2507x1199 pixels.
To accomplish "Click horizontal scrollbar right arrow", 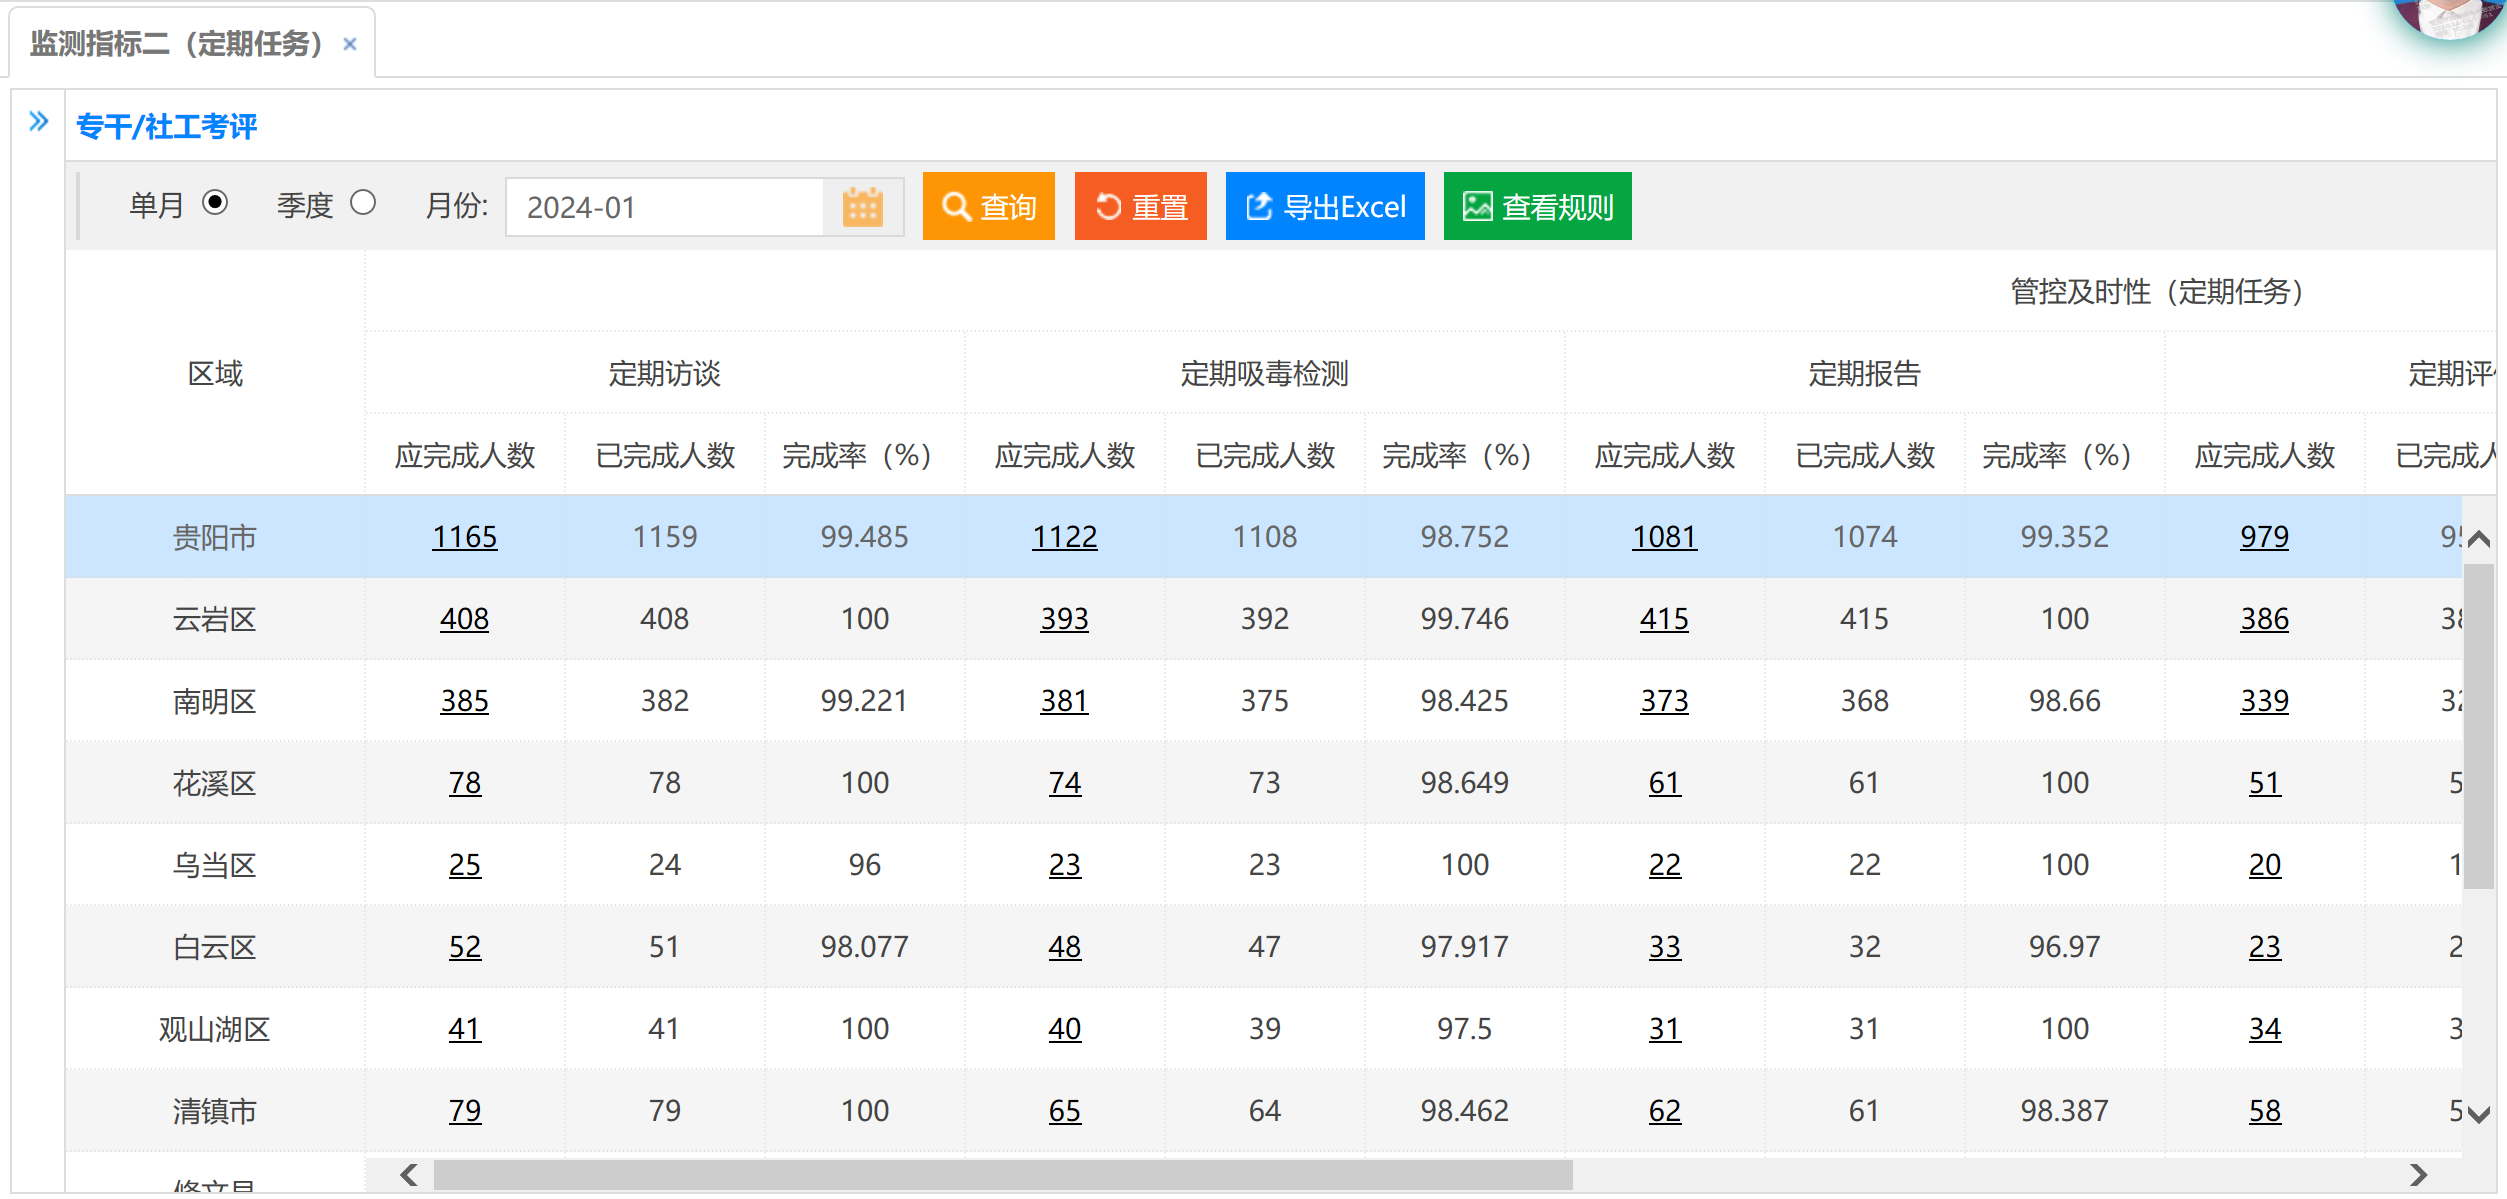I will pyautogui.click(x=2418, y=1175).
